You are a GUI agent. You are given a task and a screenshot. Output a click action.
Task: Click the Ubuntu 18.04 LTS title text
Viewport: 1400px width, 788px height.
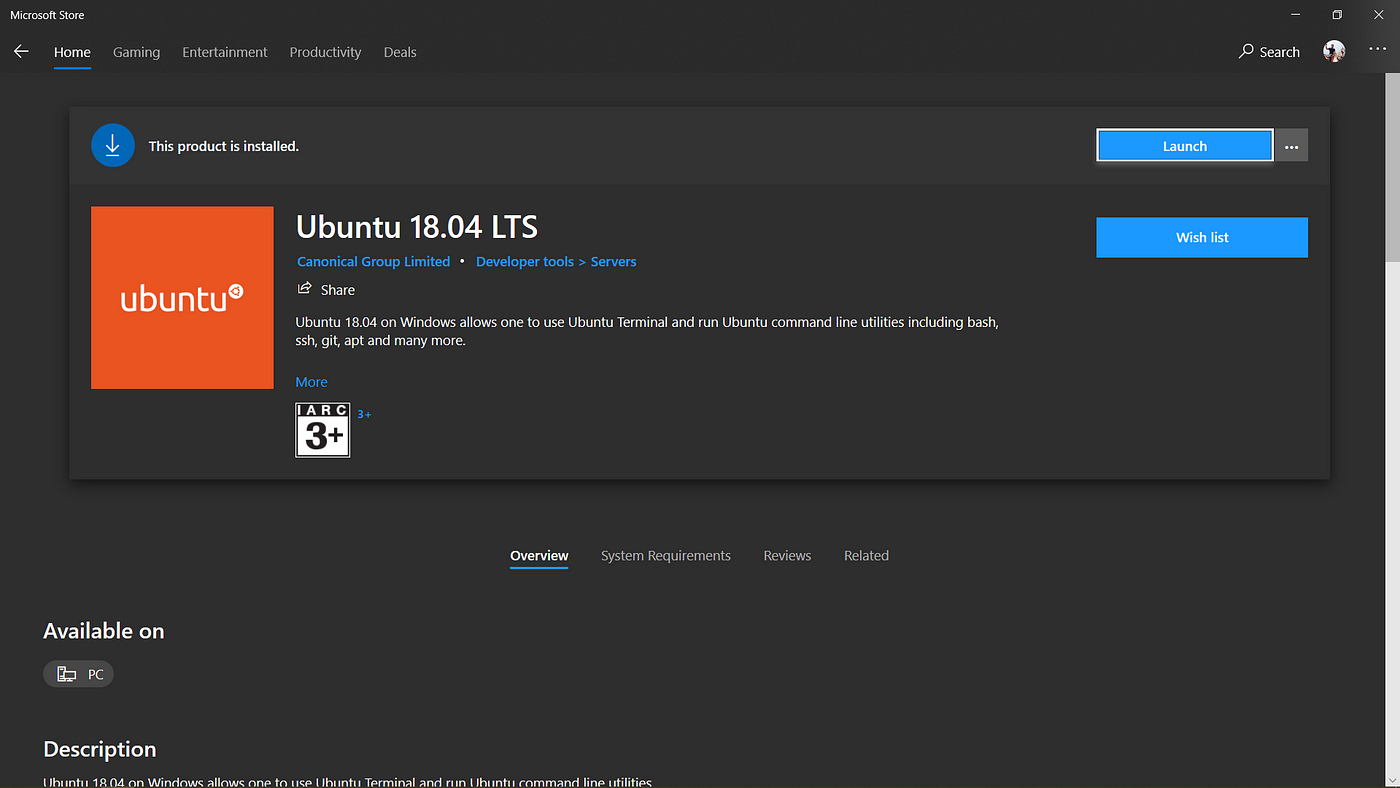coord(417,227)
